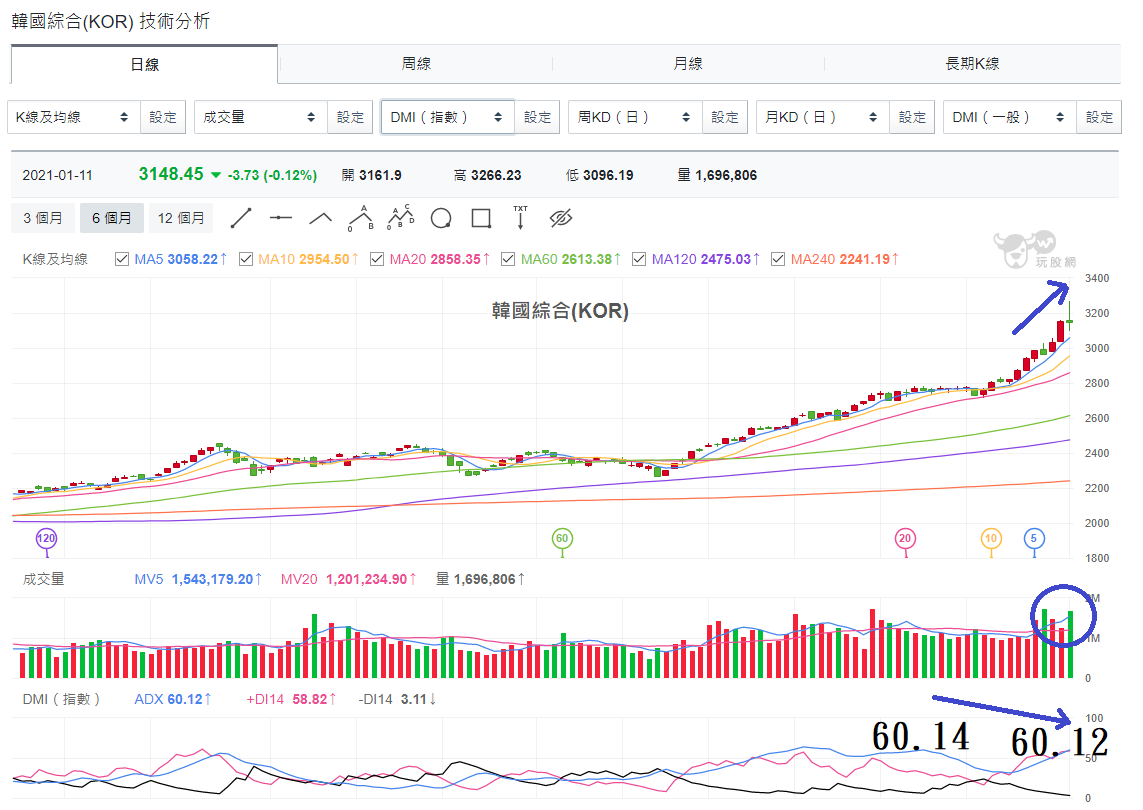
Task: Uncheck the MA10 moving average checkbox
Action: 246,259
